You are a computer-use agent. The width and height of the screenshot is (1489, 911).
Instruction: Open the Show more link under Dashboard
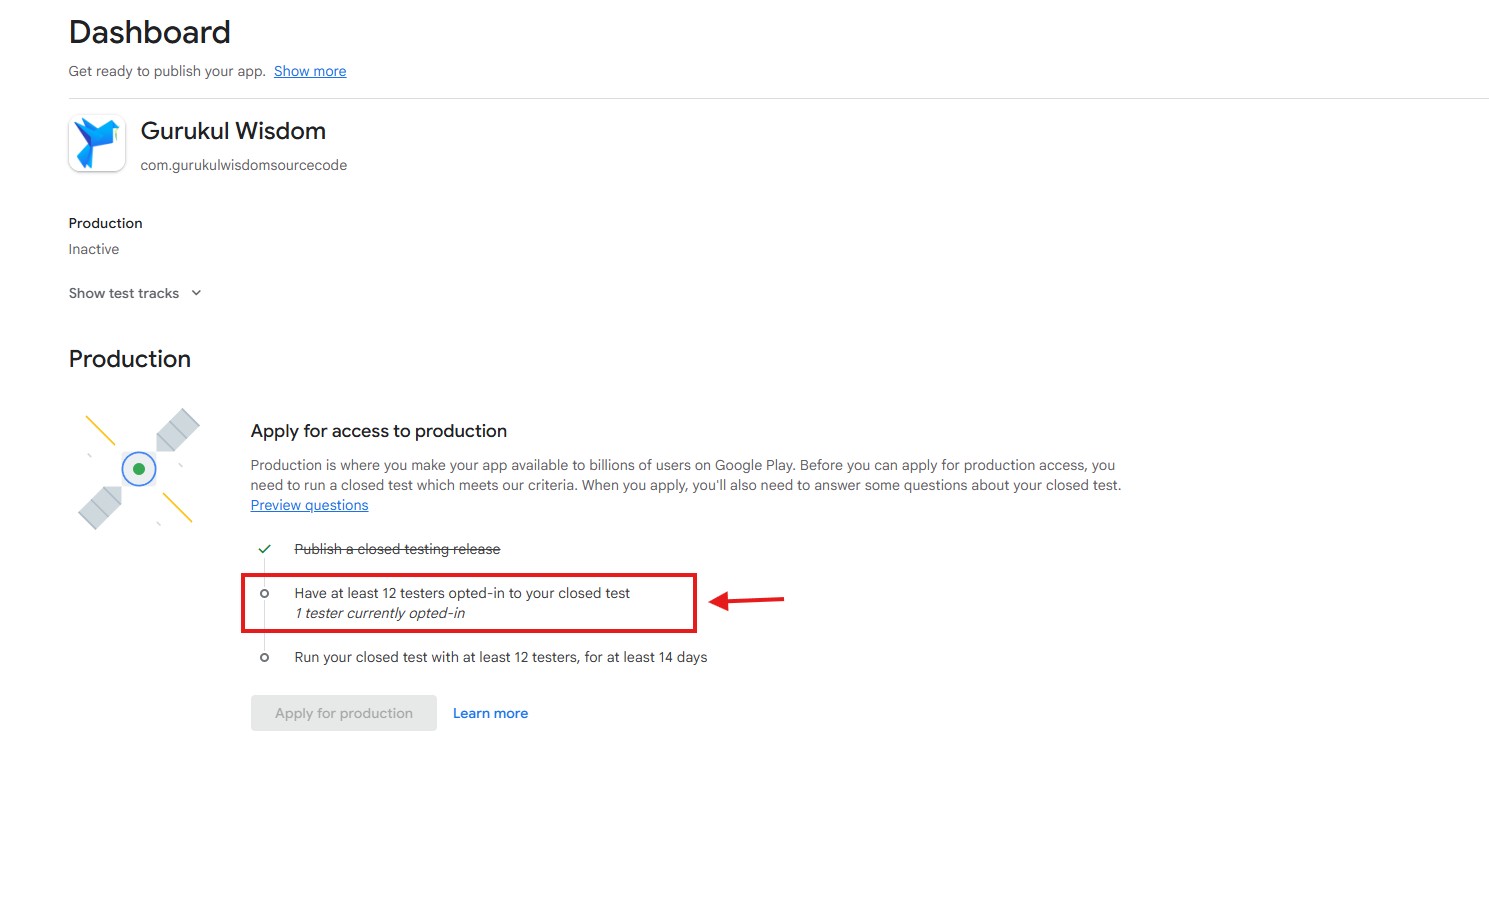click(x=310, y=71)
